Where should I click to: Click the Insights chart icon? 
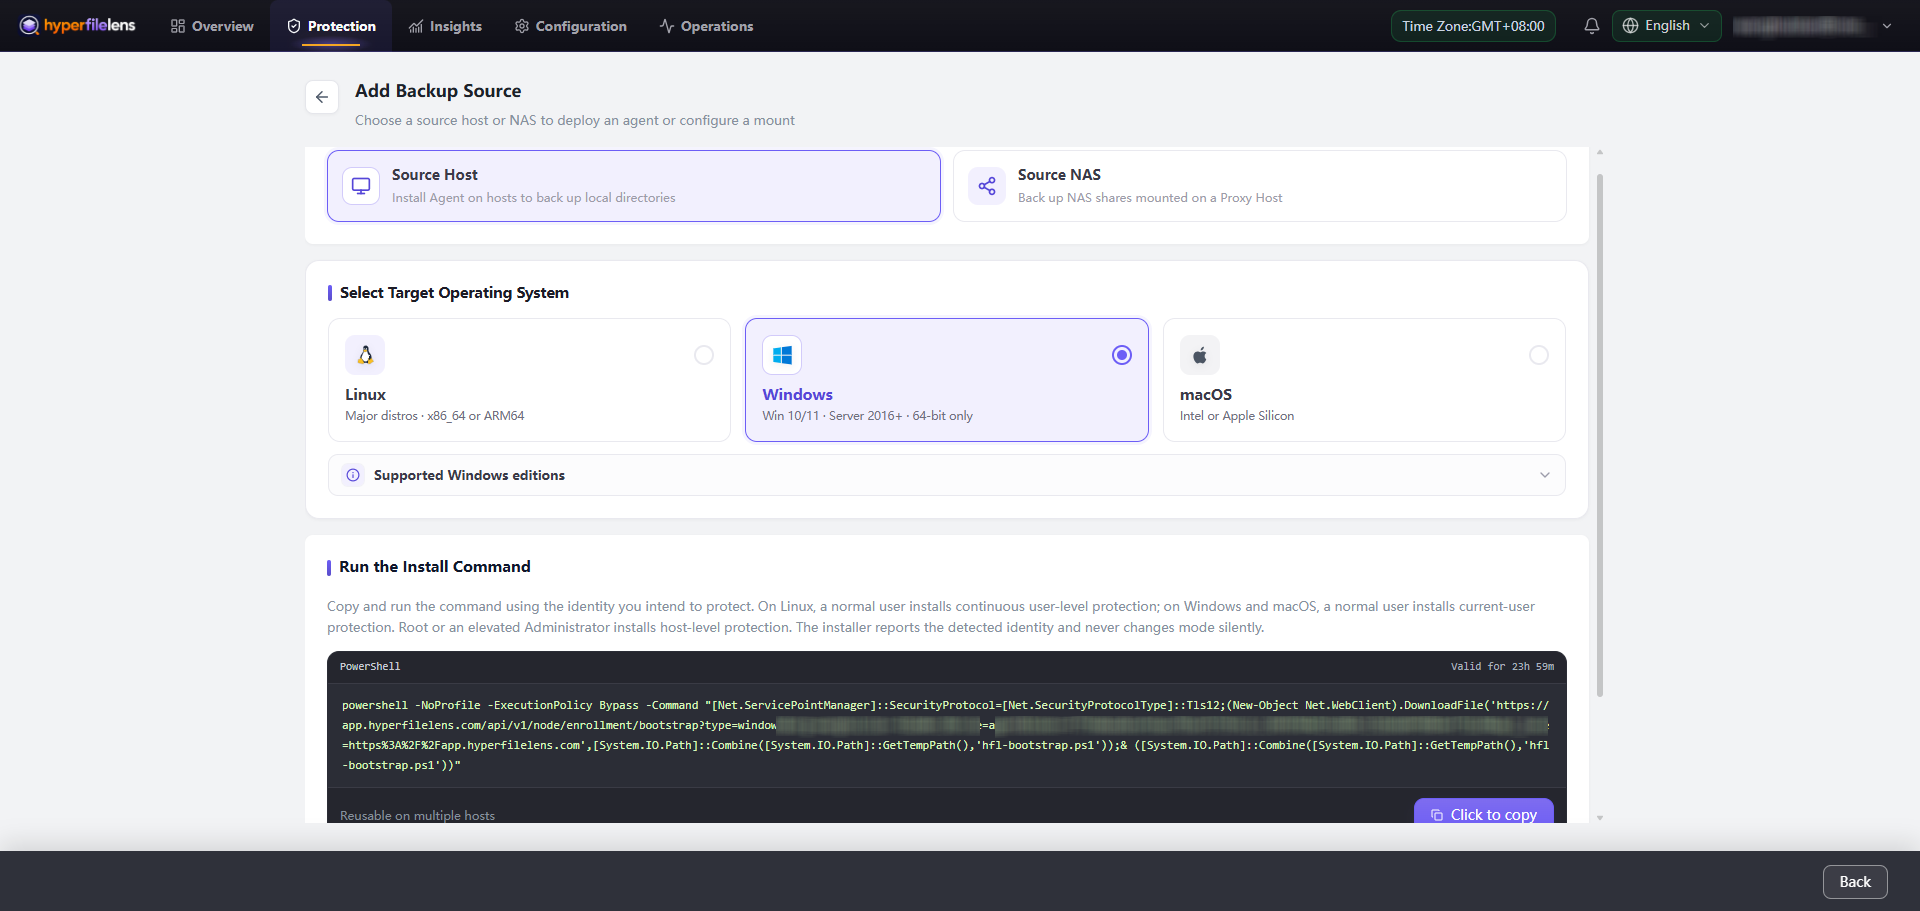416,26
